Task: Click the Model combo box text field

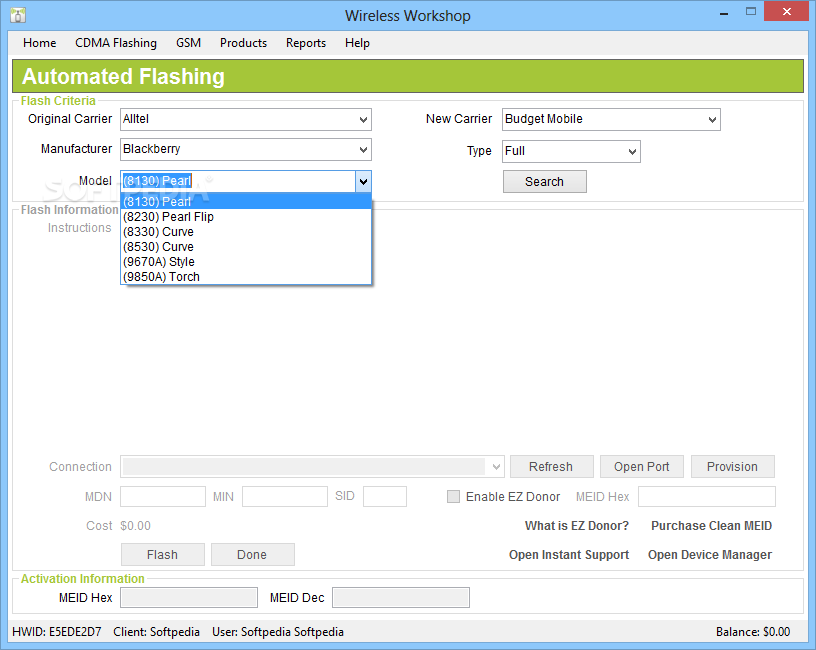Action: [x=238, y=182]
